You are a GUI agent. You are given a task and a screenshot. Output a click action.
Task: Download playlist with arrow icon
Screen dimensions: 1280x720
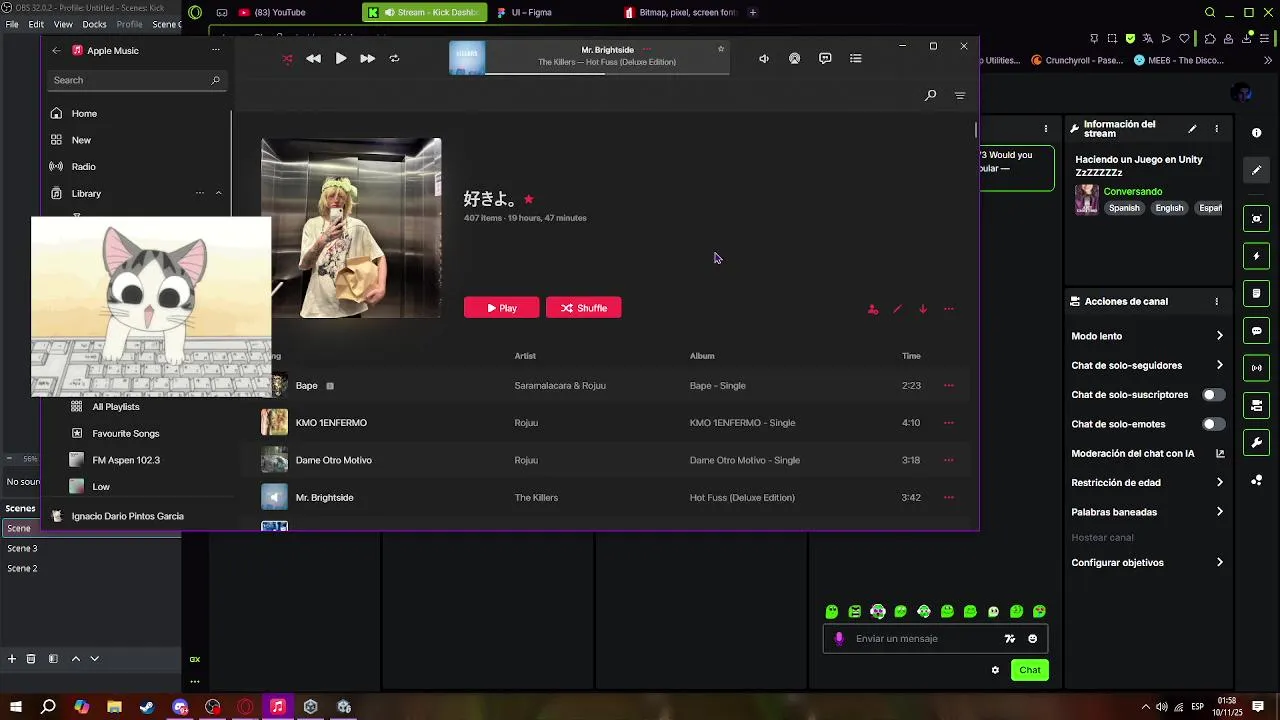pos(923,309)
